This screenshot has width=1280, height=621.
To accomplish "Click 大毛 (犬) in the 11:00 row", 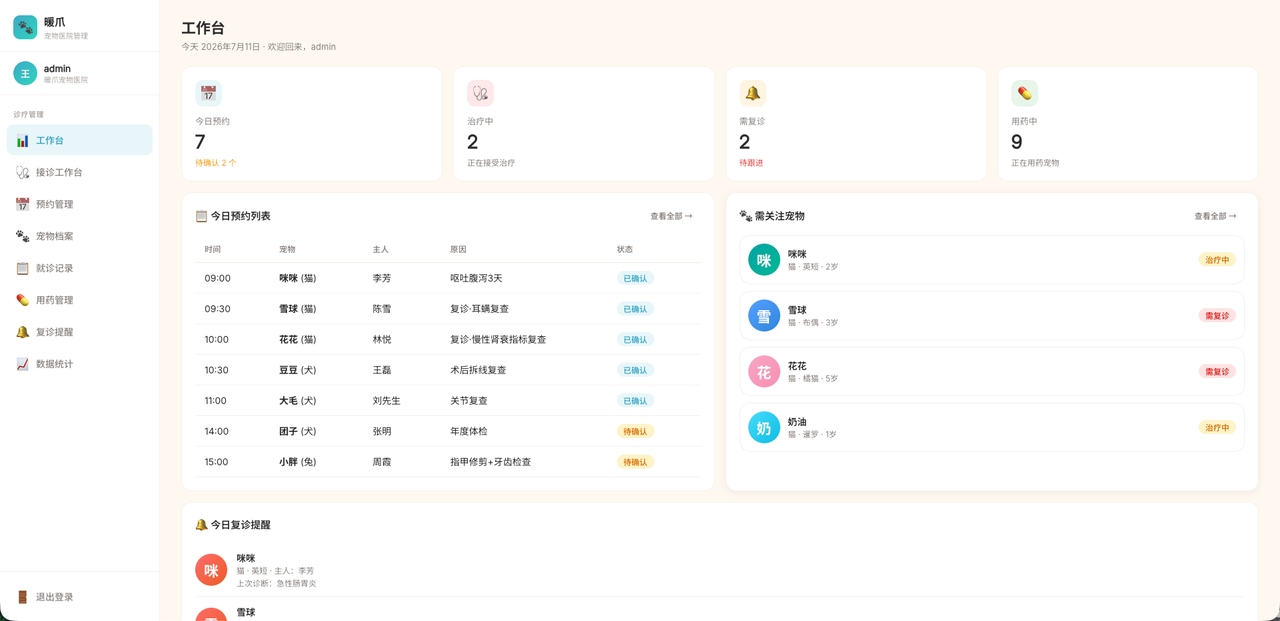I will [x=297, y=401].
